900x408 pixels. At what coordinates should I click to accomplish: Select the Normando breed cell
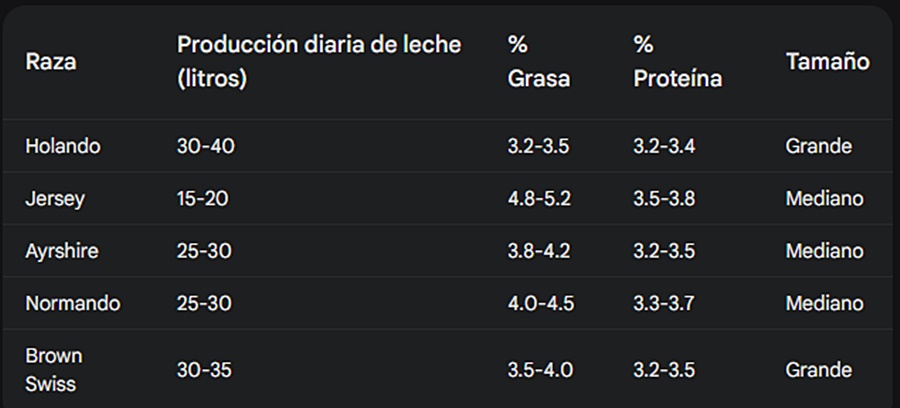pos(73,302)
